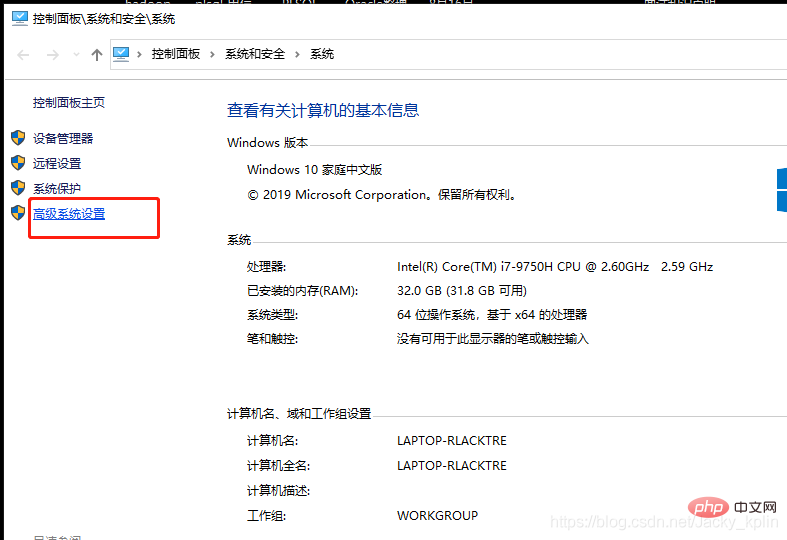The image size is (787, 540).
Task: Click the back arrow navigation button
Action: click(23, 55)
